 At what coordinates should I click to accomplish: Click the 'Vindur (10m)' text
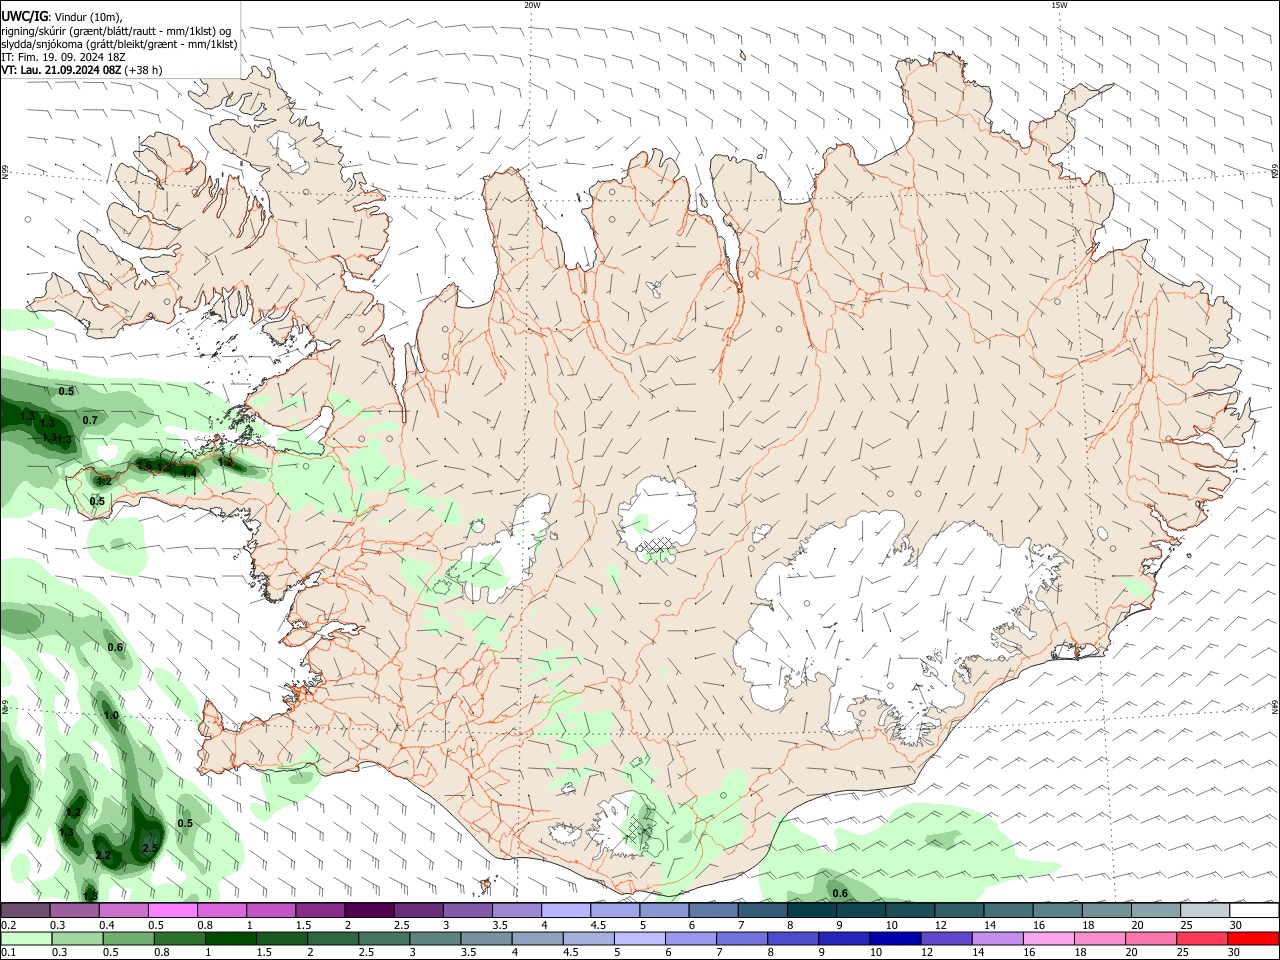pyautogui.click(x=88, y=17)
